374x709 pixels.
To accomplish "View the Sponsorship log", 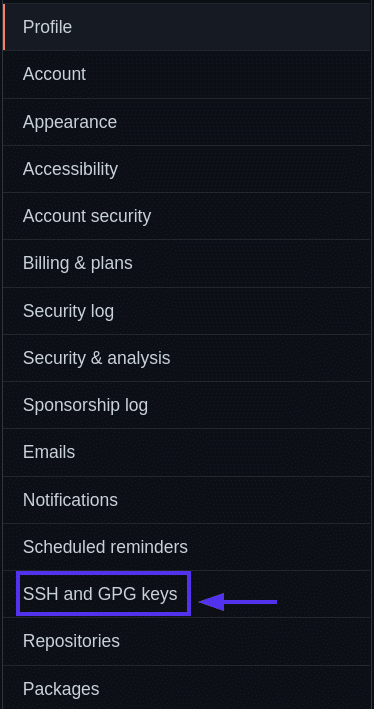I will pos(186,405).
